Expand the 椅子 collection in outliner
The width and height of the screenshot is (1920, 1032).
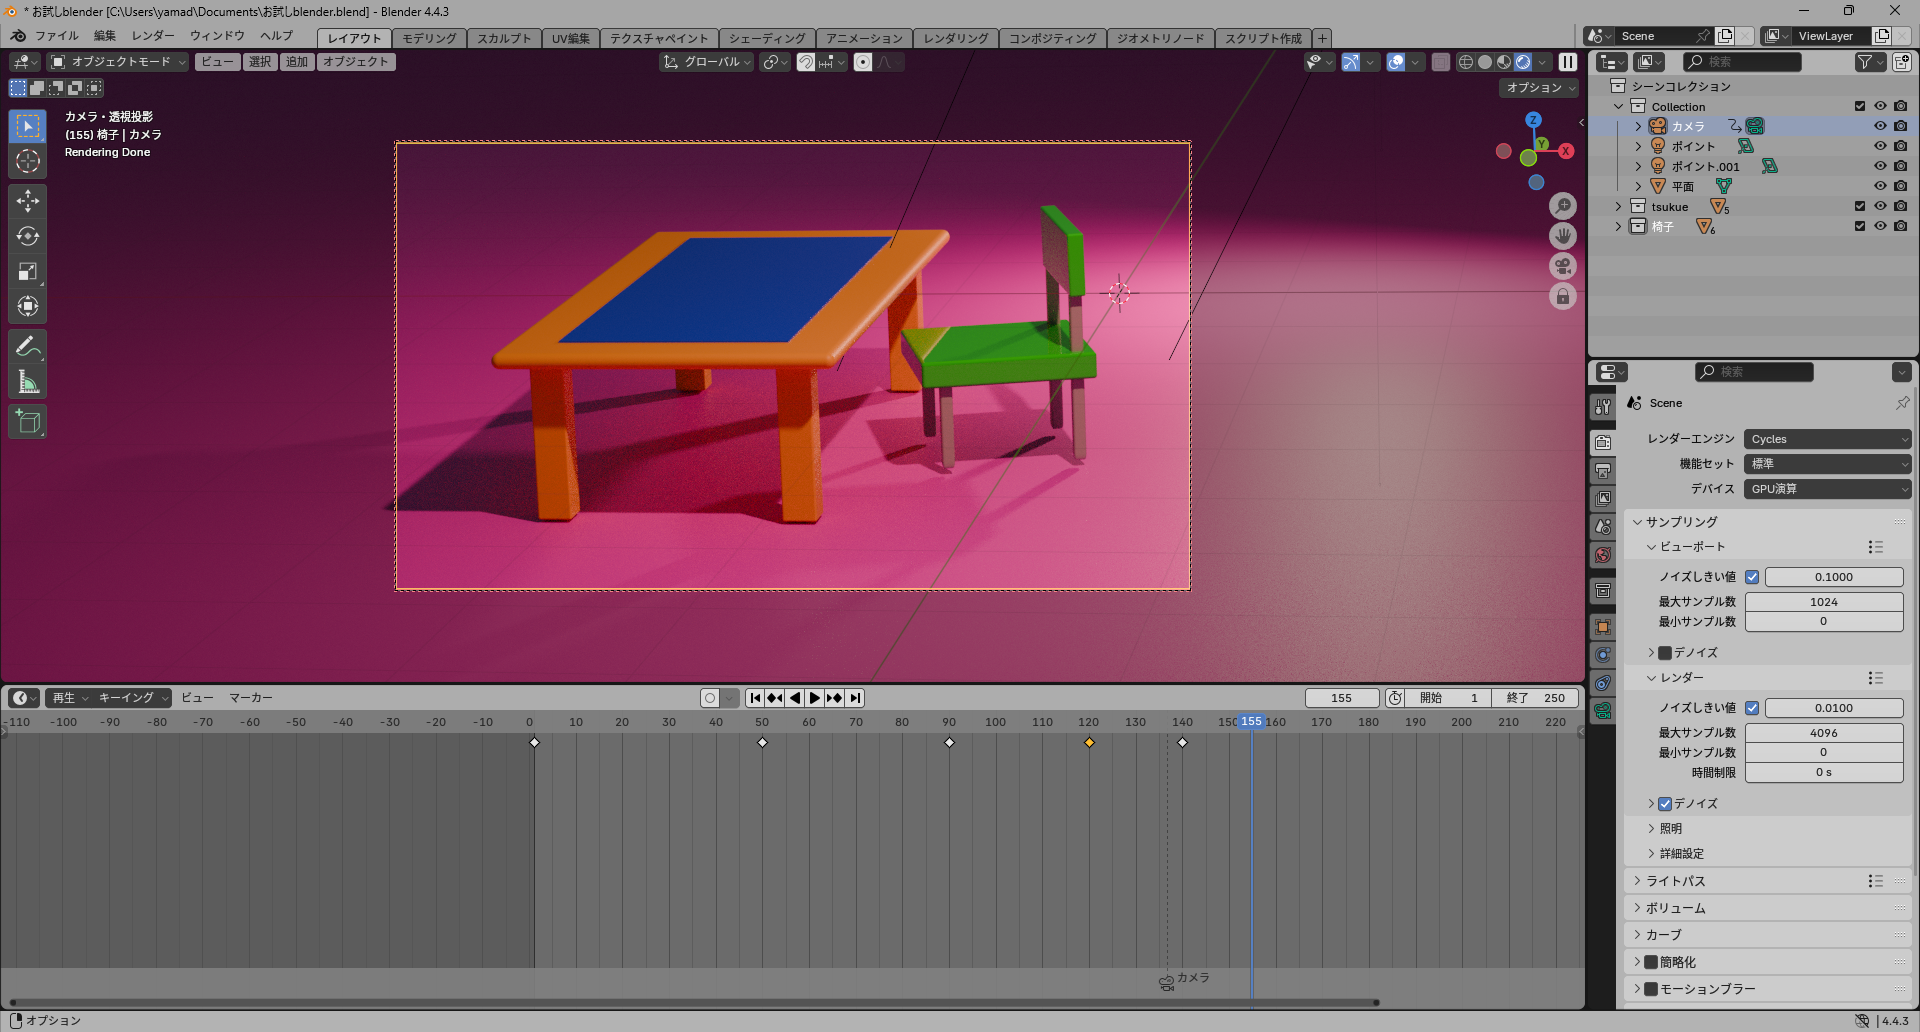pyautogui.click(x=1619, y=226)
